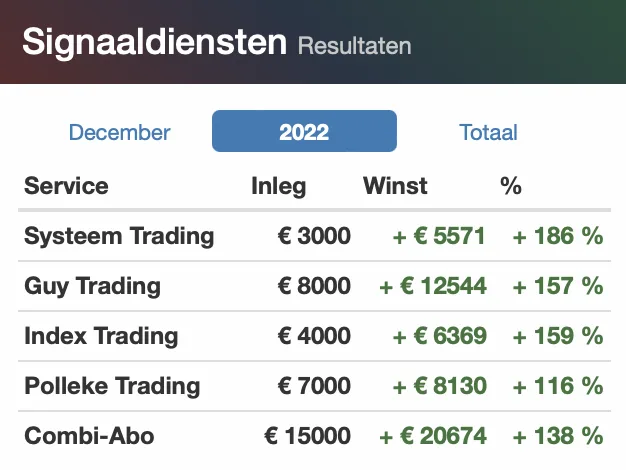The width and height of the screenshot is (626, 470).
Task: Click the percent column header
Action: (x=511, y=186)
